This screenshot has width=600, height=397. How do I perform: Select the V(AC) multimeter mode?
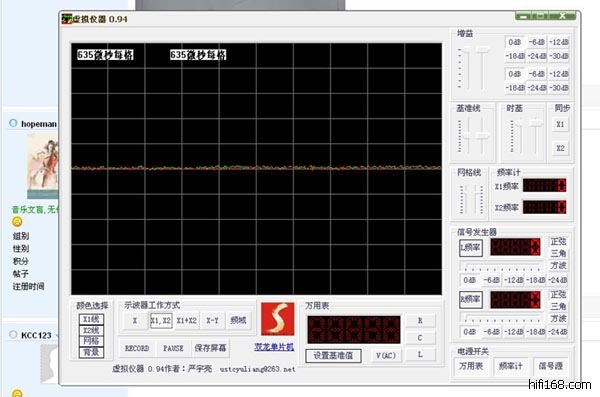[x=385, y=356]
